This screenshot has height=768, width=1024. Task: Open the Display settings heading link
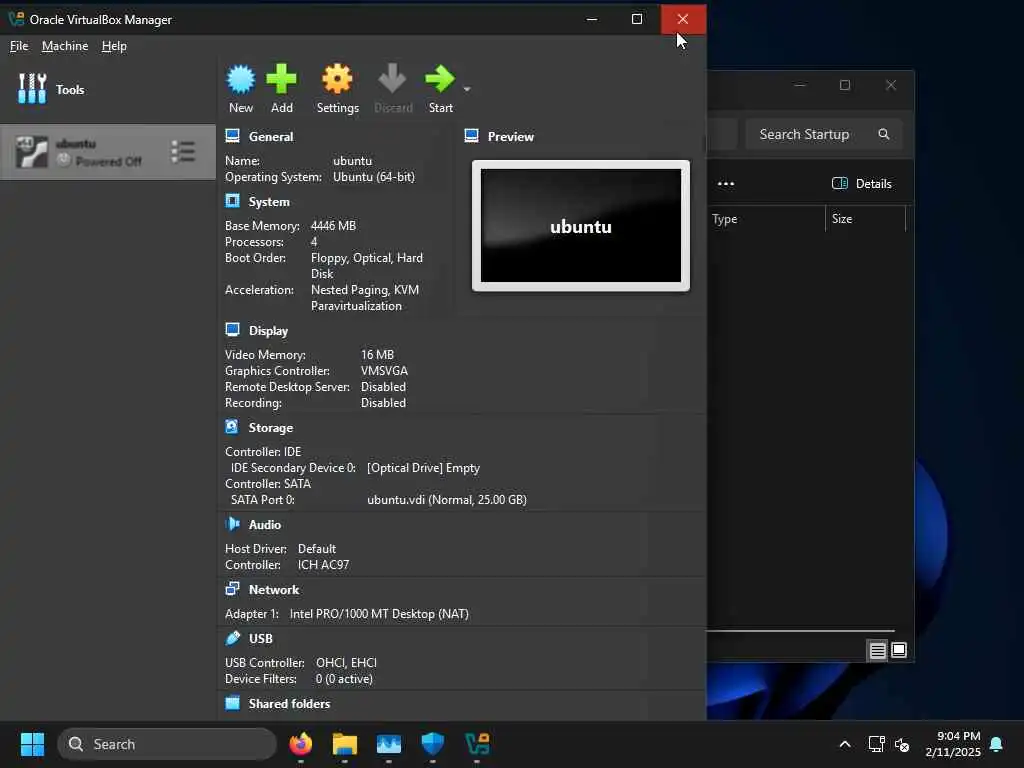coord(268,330)
